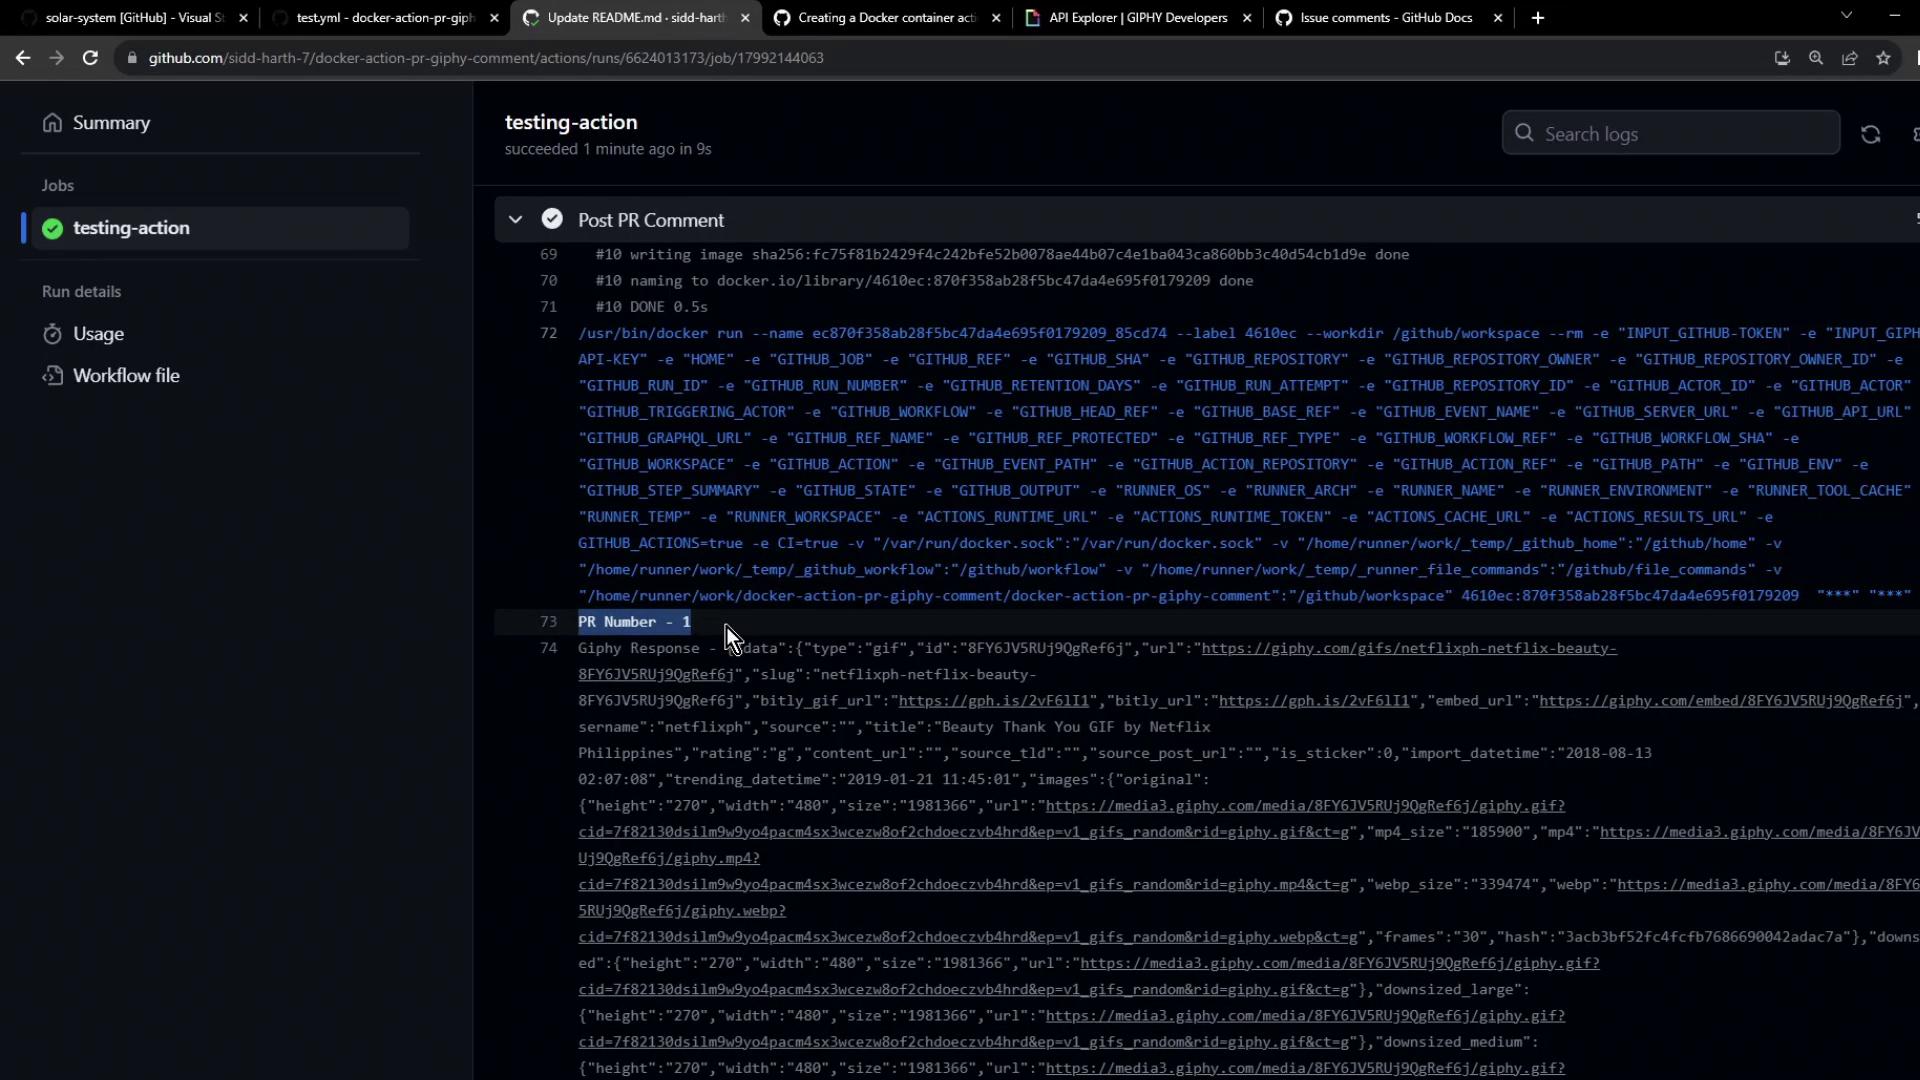Select the testing-action job
This screenshot has height=1080, width=1920.
point(130,228)
